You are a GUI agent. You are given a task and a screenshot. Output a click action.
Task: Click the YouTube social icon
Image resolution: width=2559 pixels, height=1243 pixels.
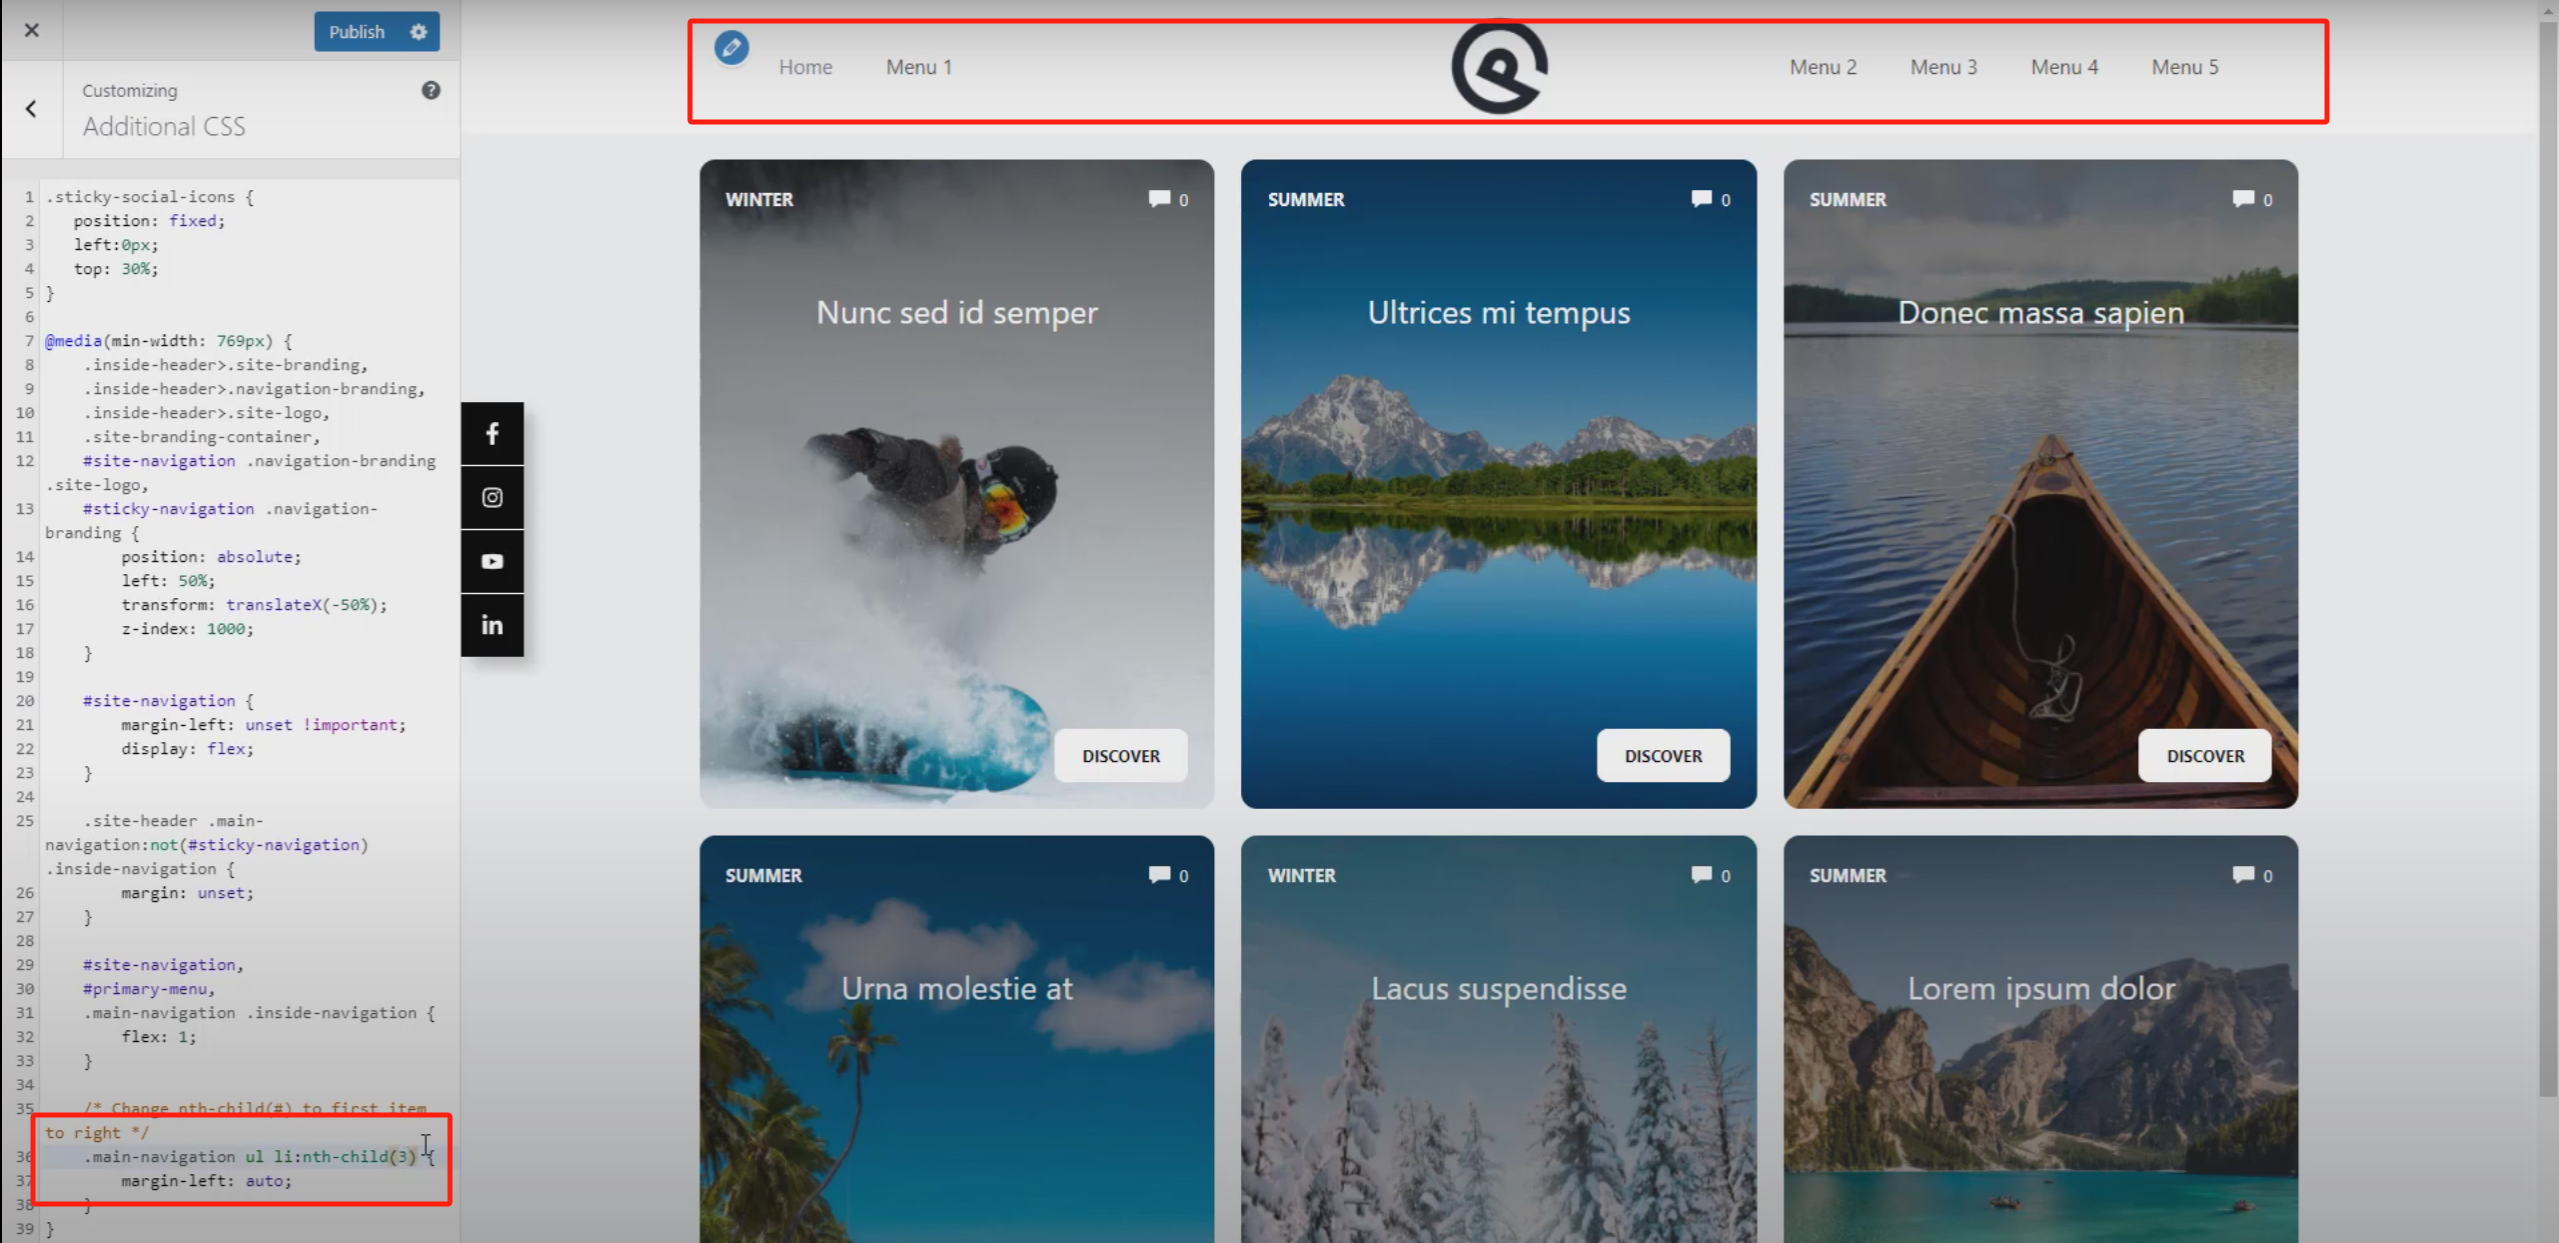491,561
